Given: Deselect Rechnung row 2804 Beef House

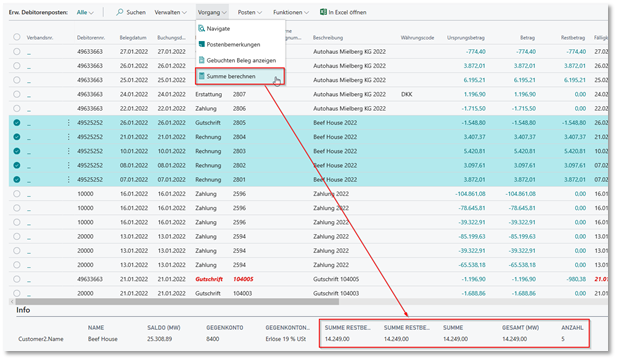Looking at the screenshot, I should [17, 137].
